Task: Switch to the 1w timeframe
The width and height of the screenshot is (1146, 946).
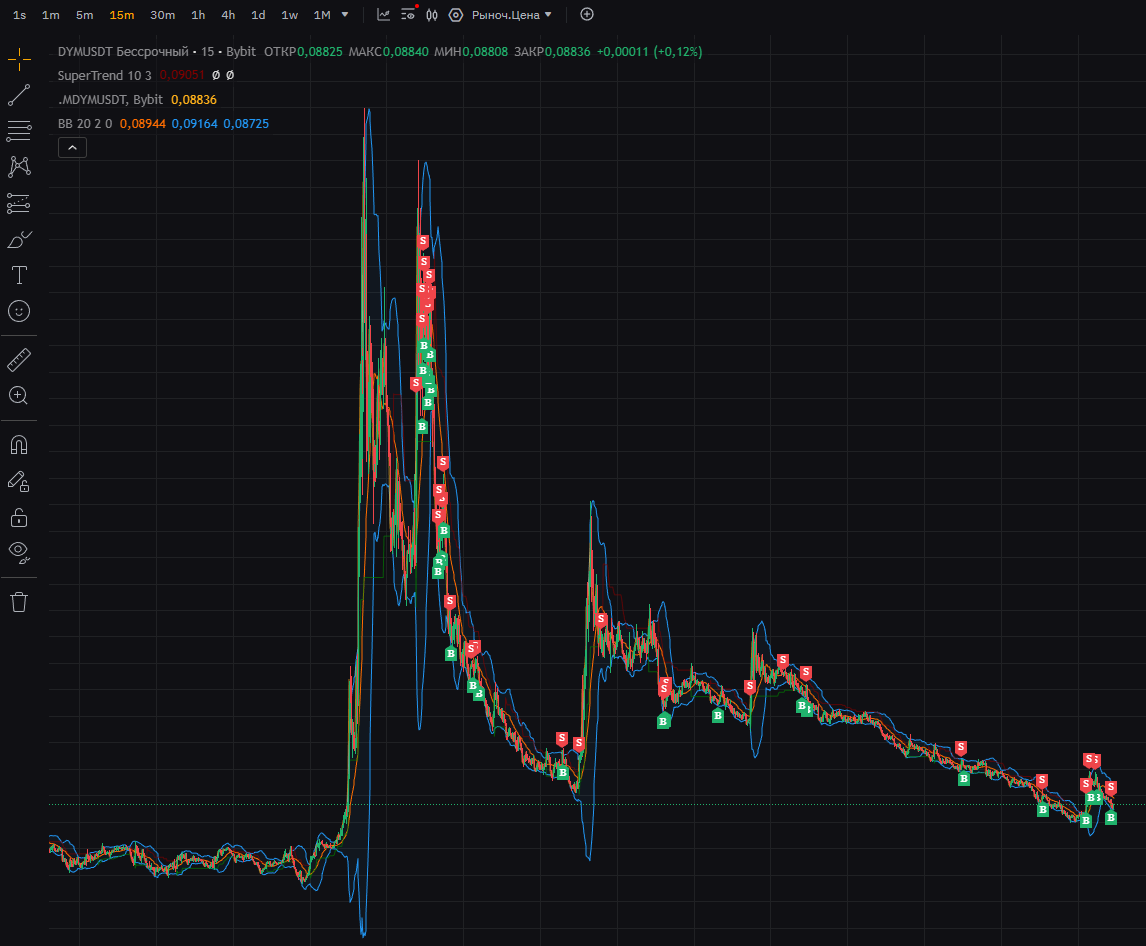Action: pos(289,15)
